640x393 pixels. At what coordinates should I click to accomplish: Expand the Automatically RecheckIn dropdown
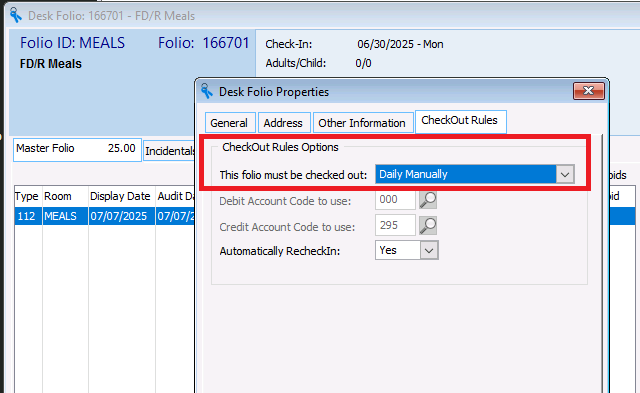pos(429,251)
